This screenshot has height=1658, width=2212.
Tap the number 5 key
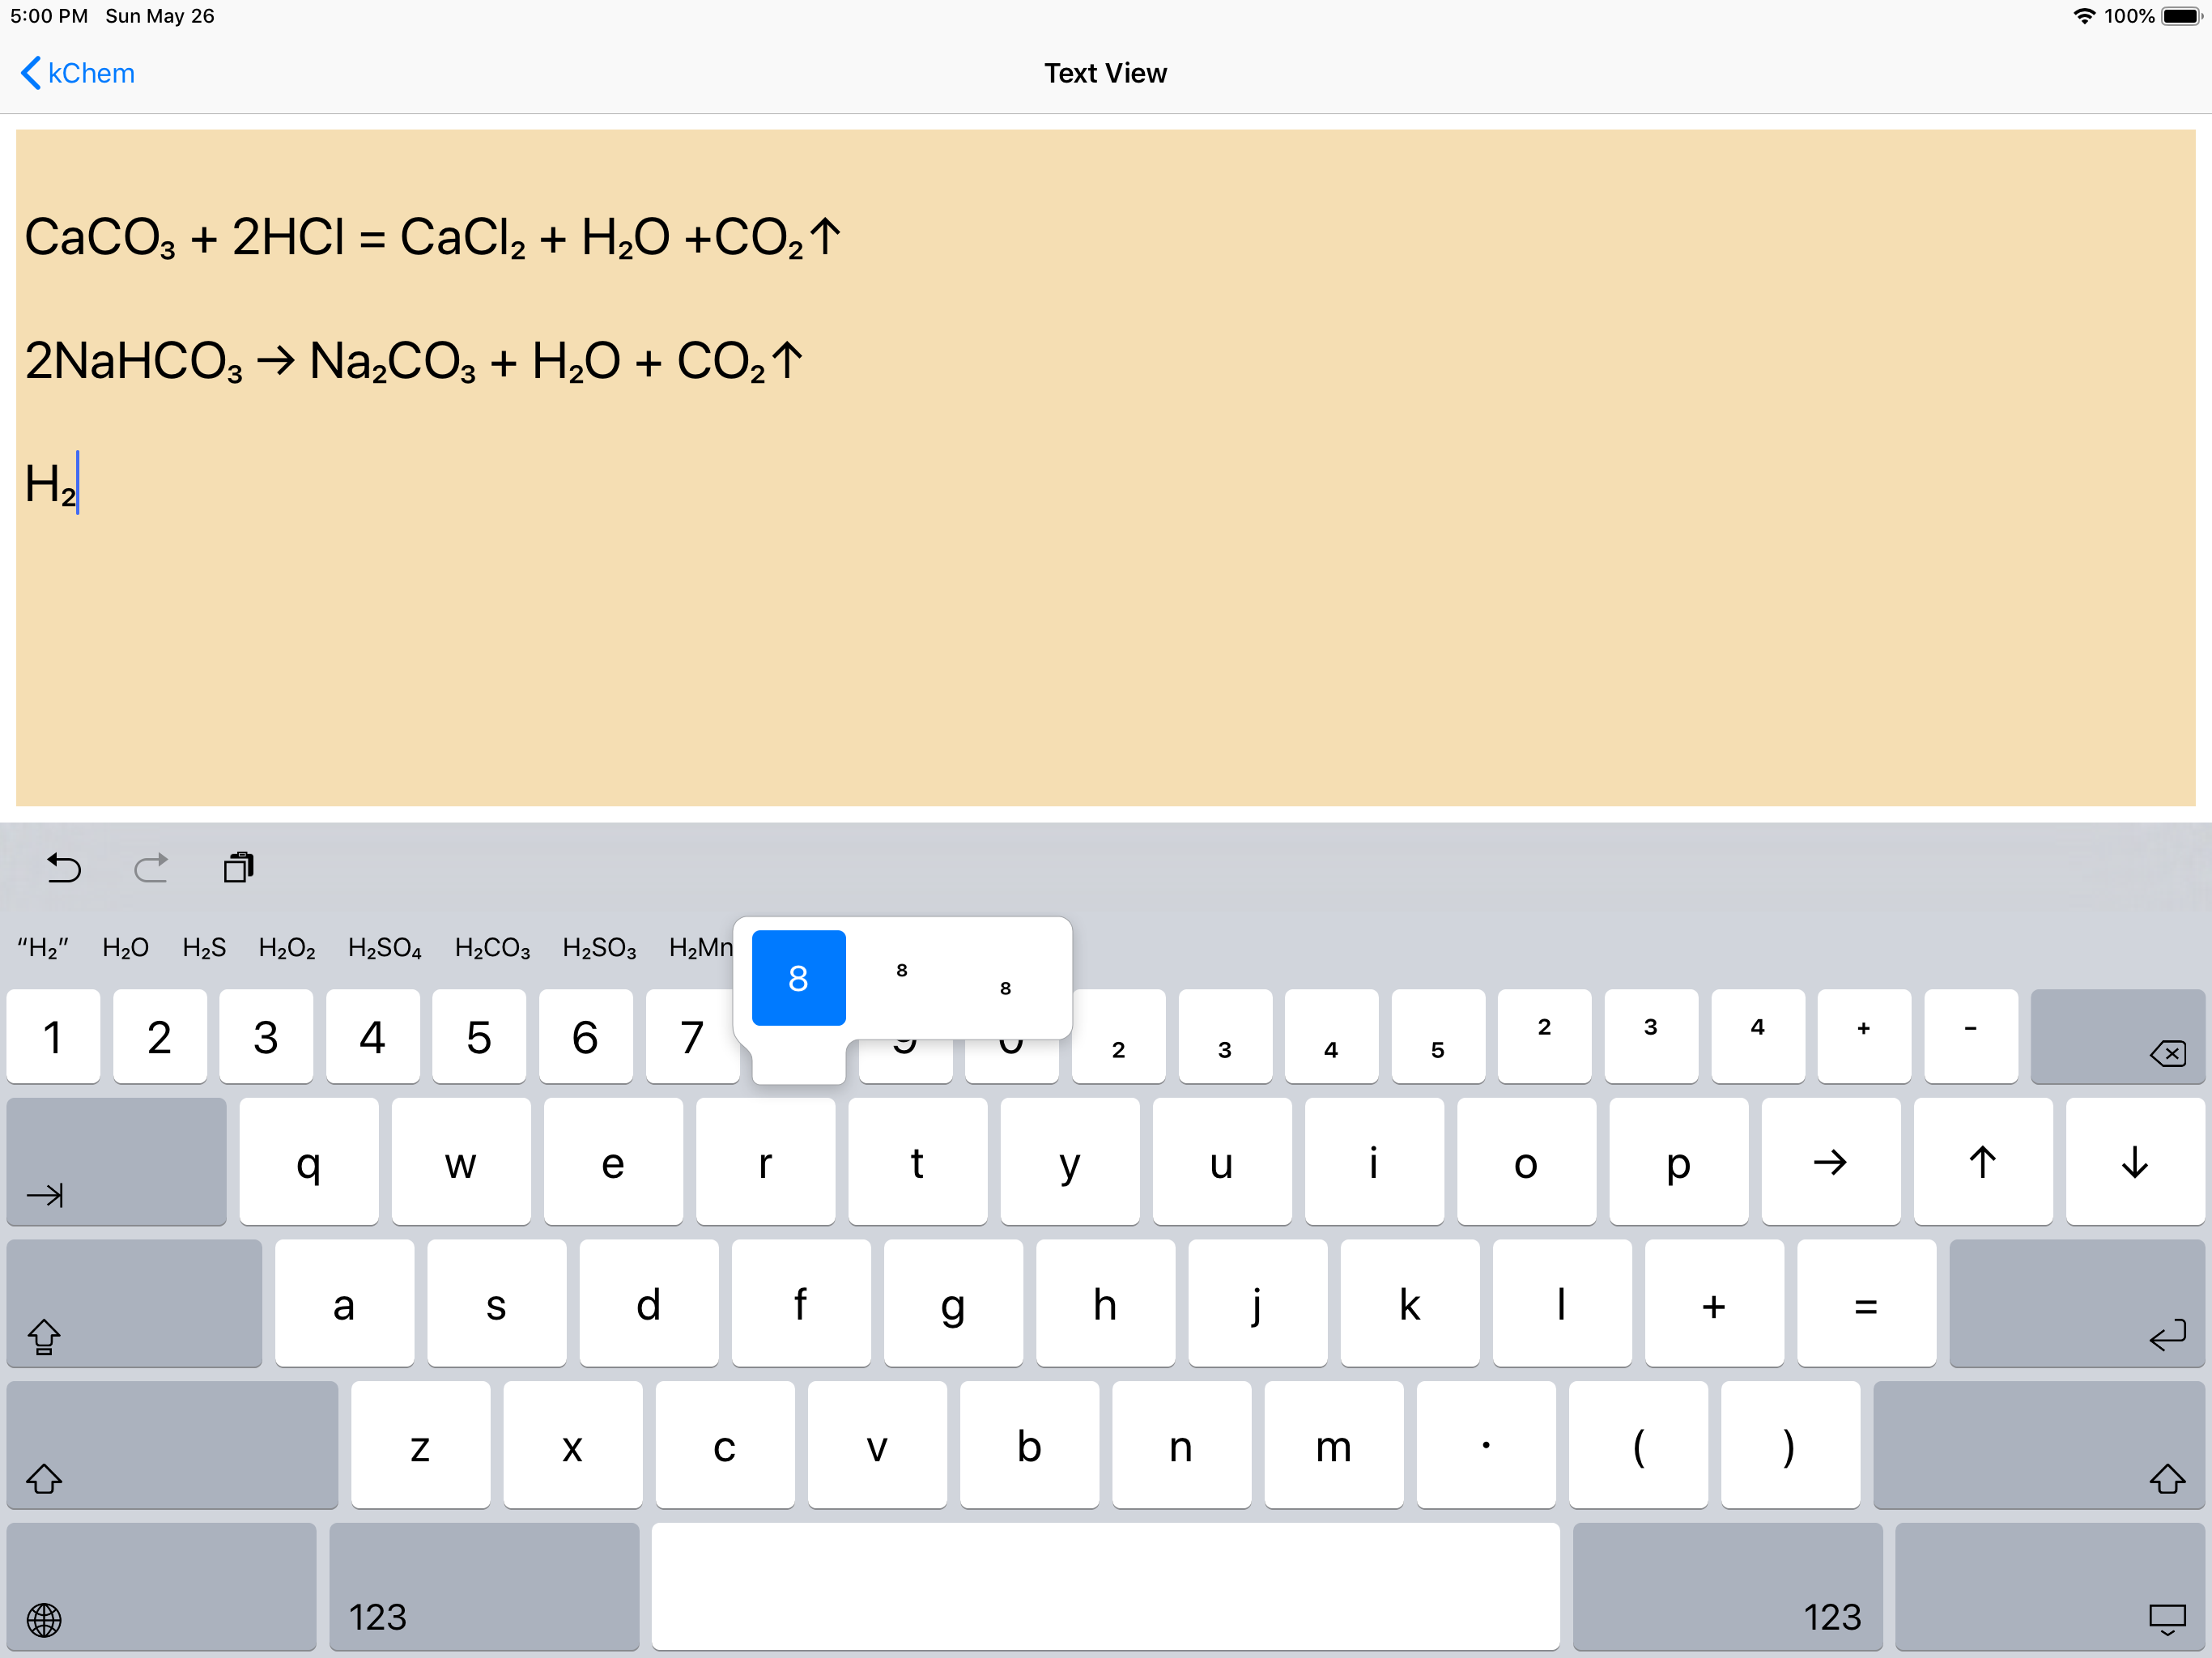coord(479,1037)
